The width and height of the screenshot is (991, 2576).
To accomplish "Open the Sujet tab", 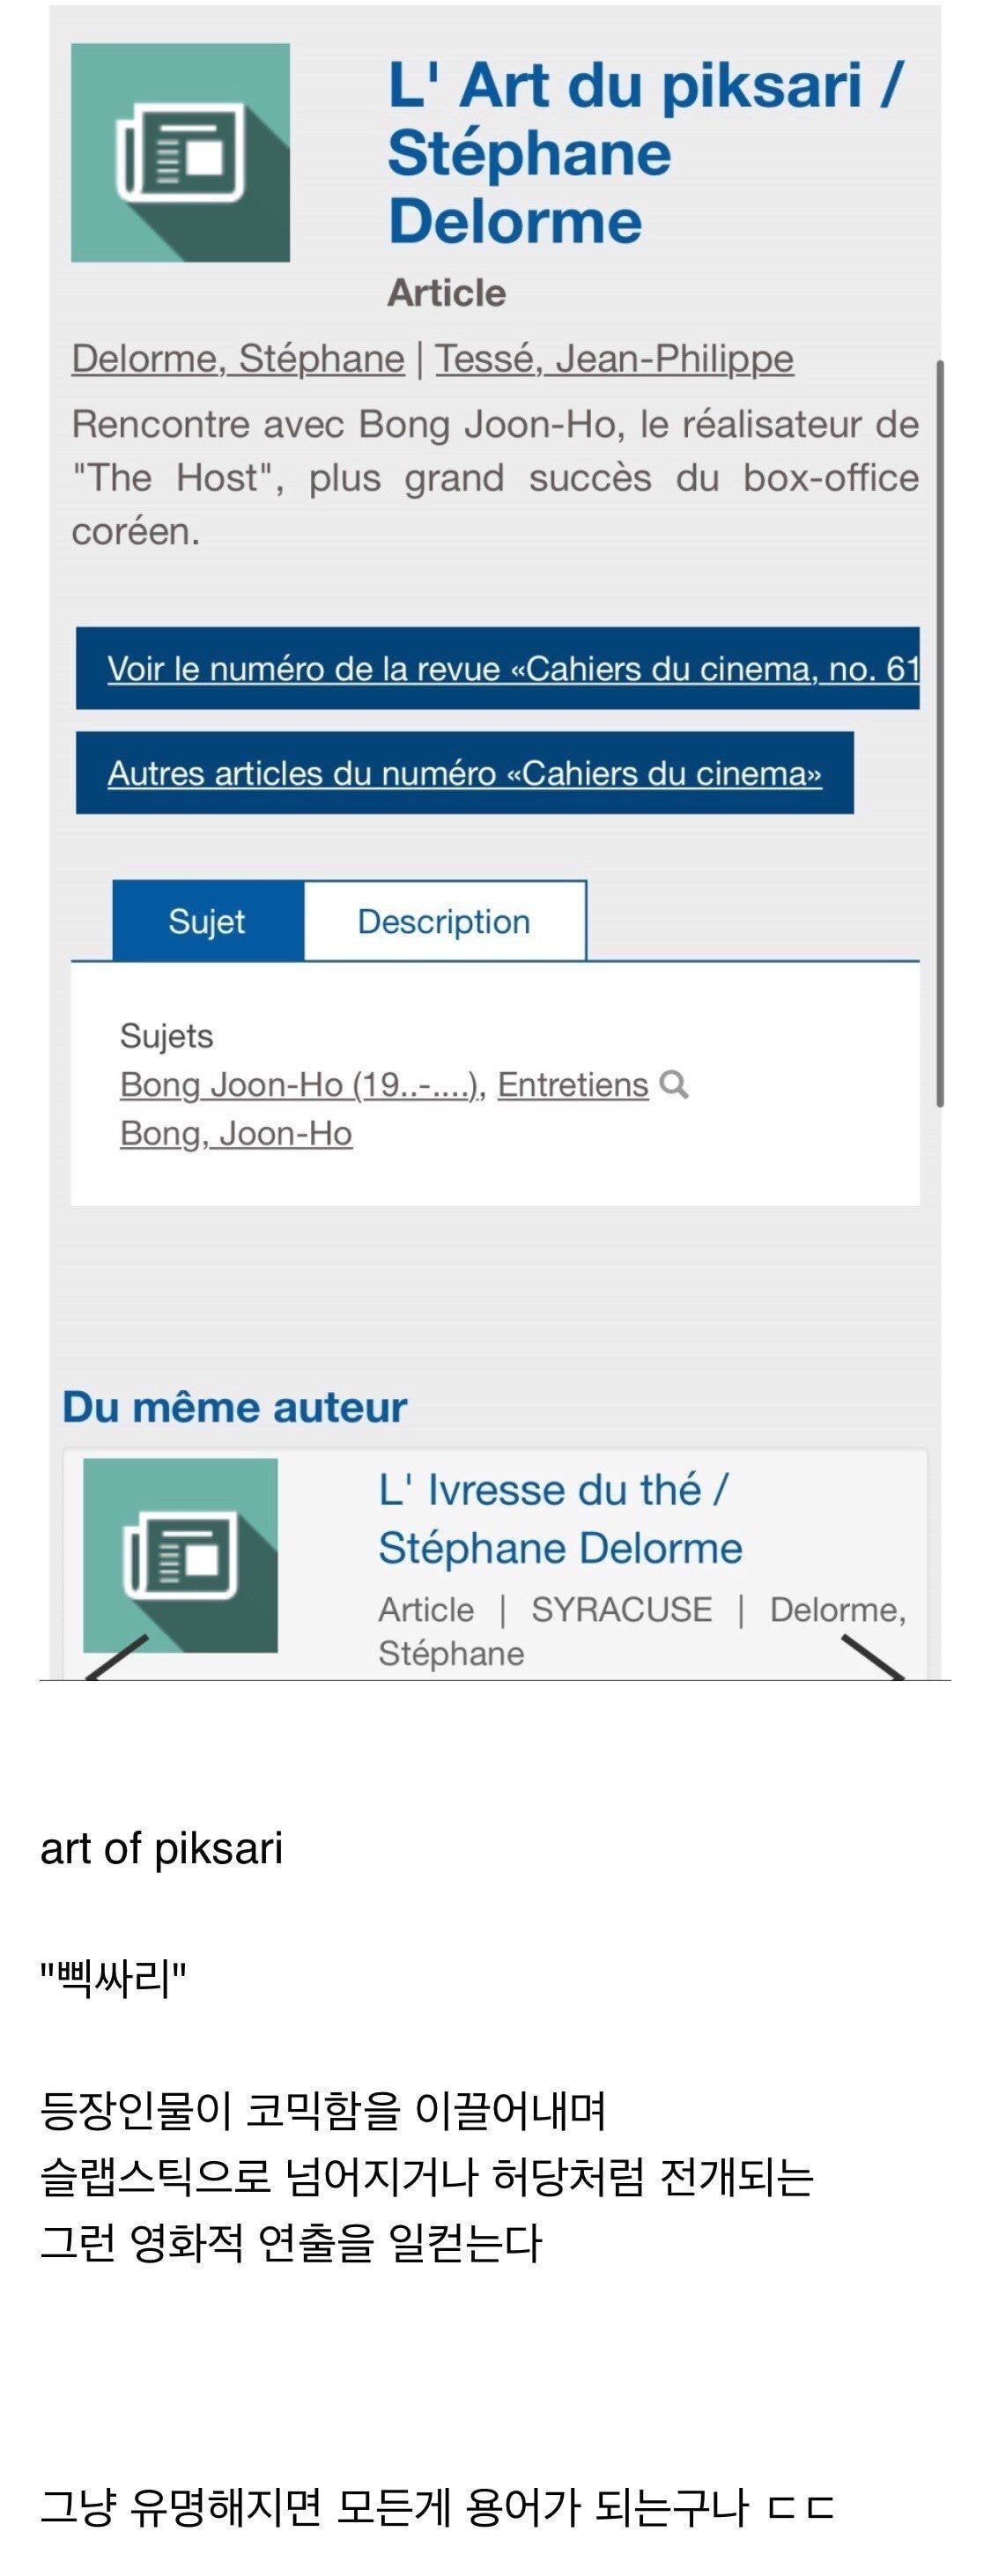I will tap(207, 921).
